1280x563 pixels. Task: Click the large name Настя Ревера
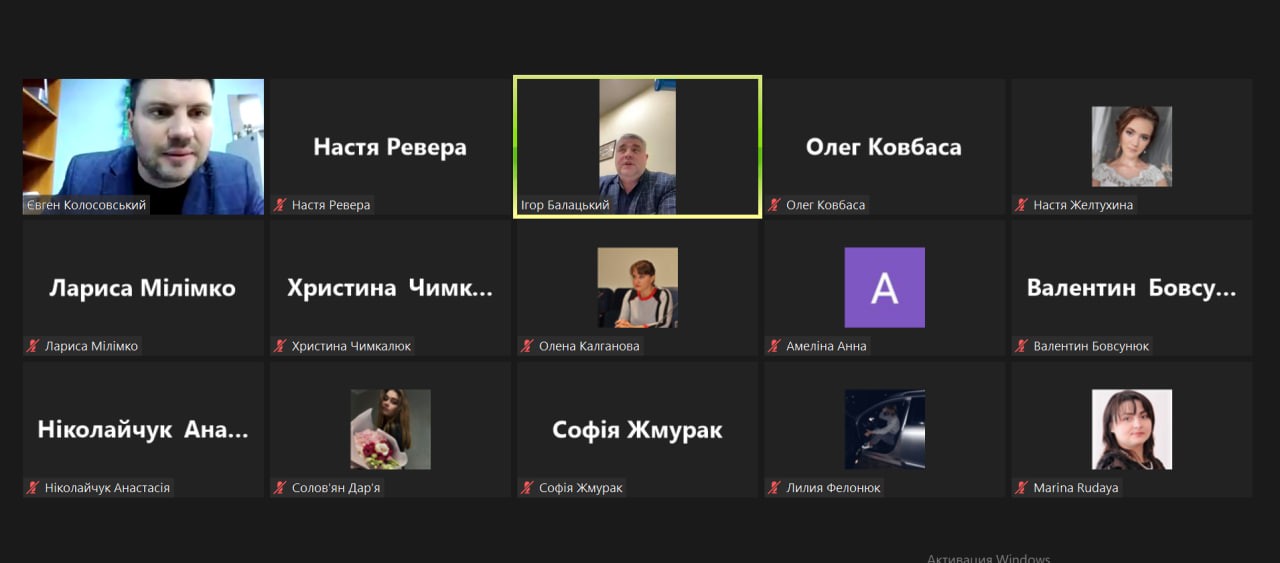click(x=390, y=147)
